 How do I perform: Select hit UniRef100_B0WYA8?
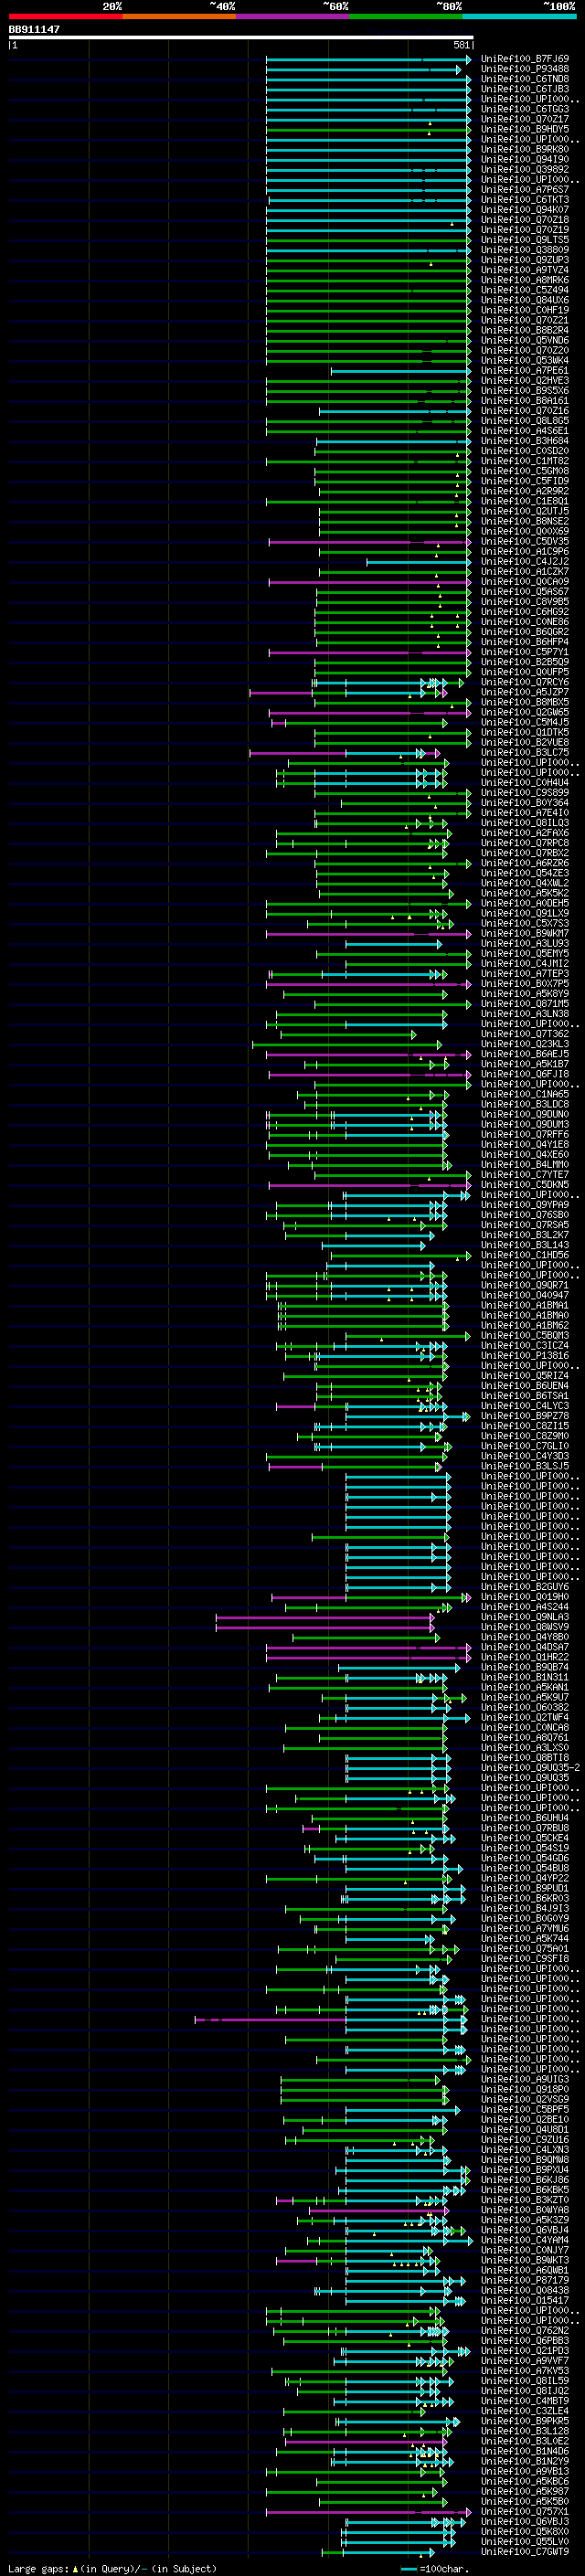pos(525,2210)
